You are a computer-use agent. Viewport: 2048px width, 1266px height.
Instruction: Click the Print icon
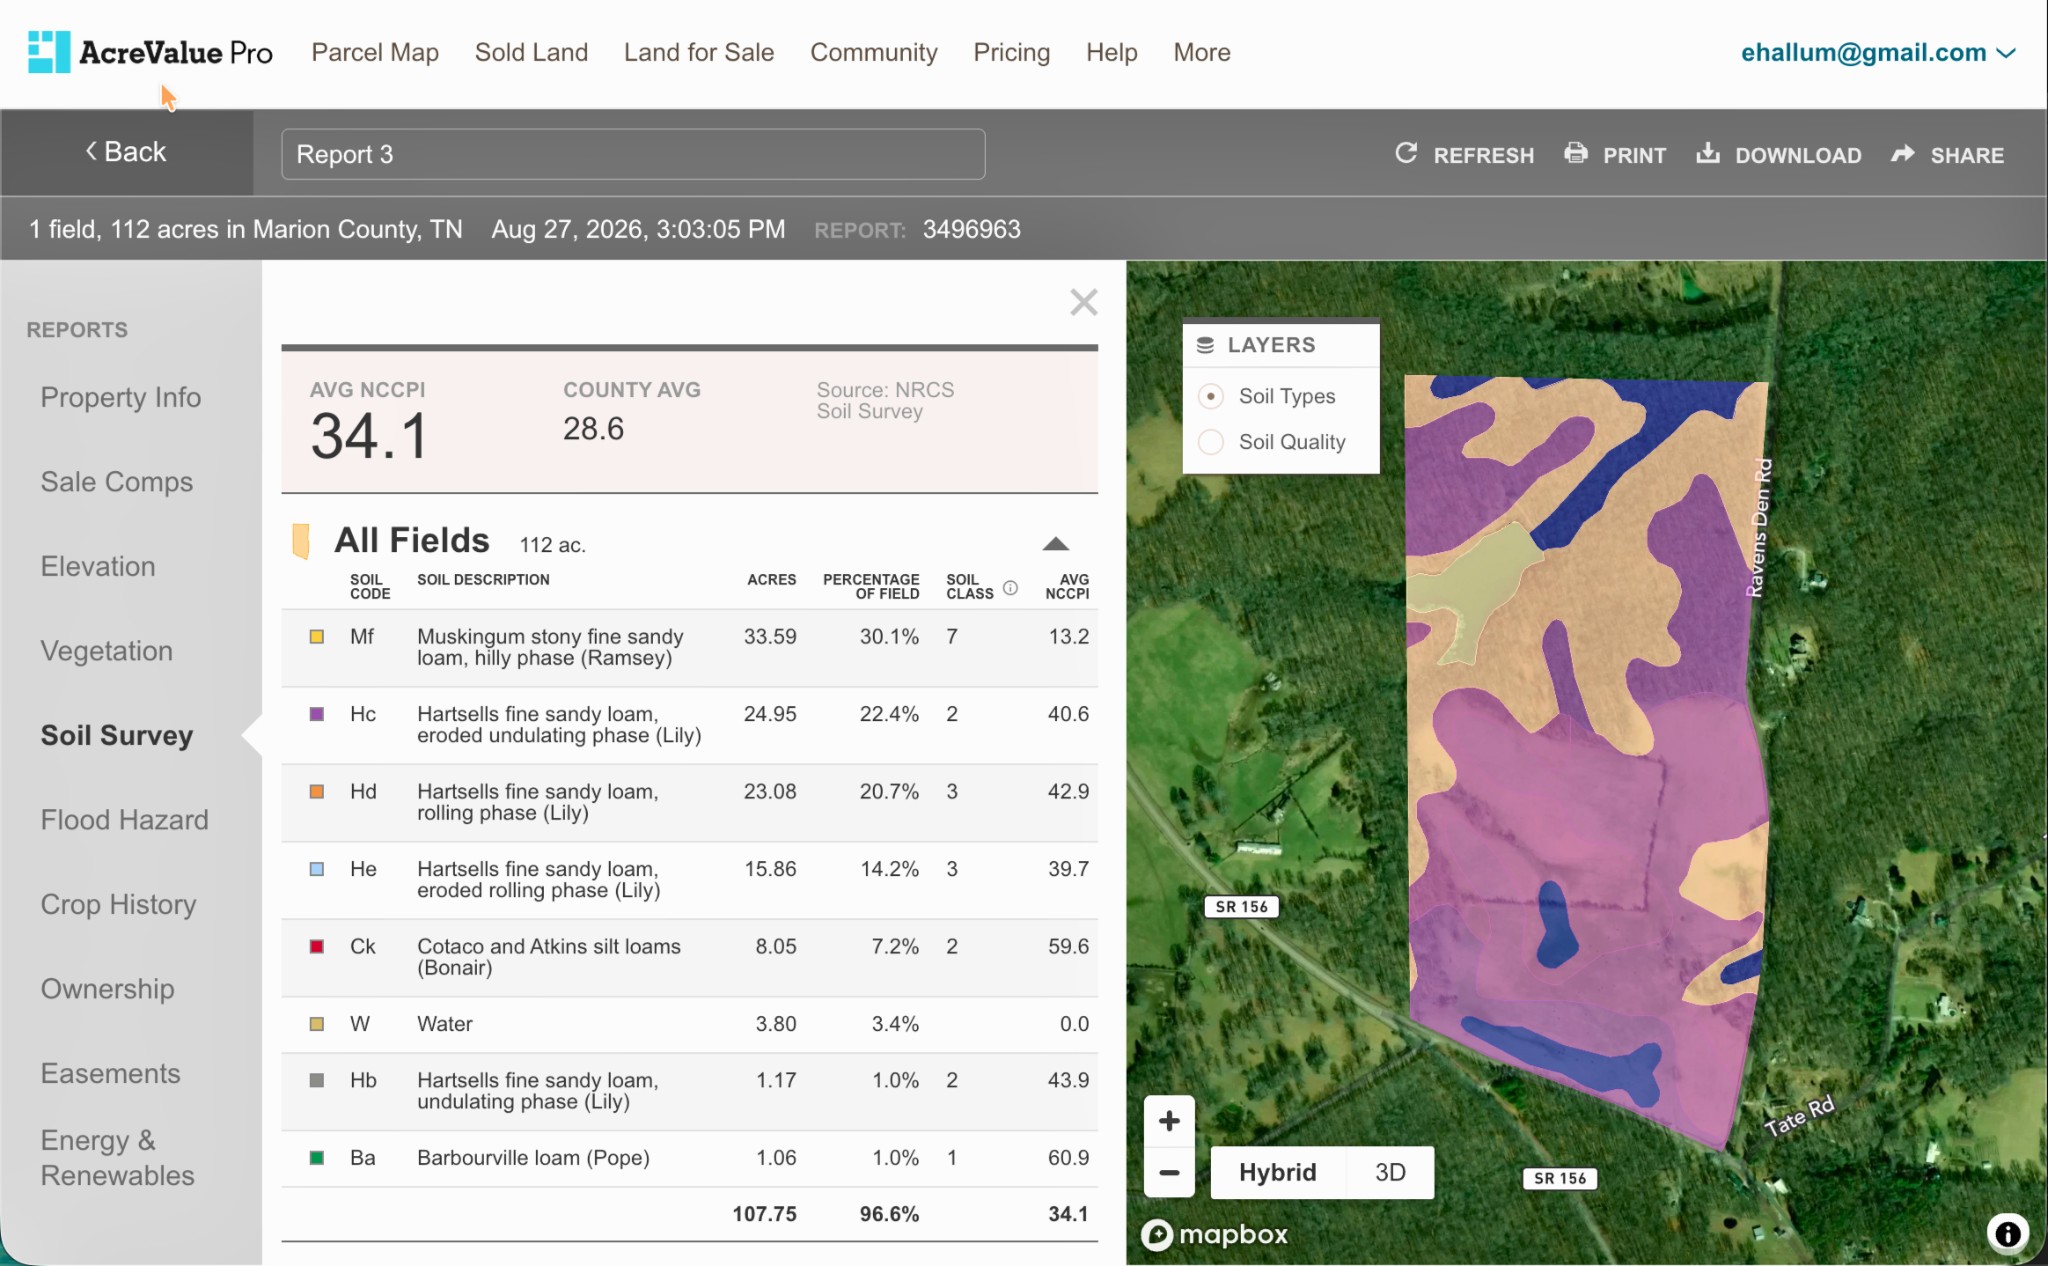(1576, 153)
